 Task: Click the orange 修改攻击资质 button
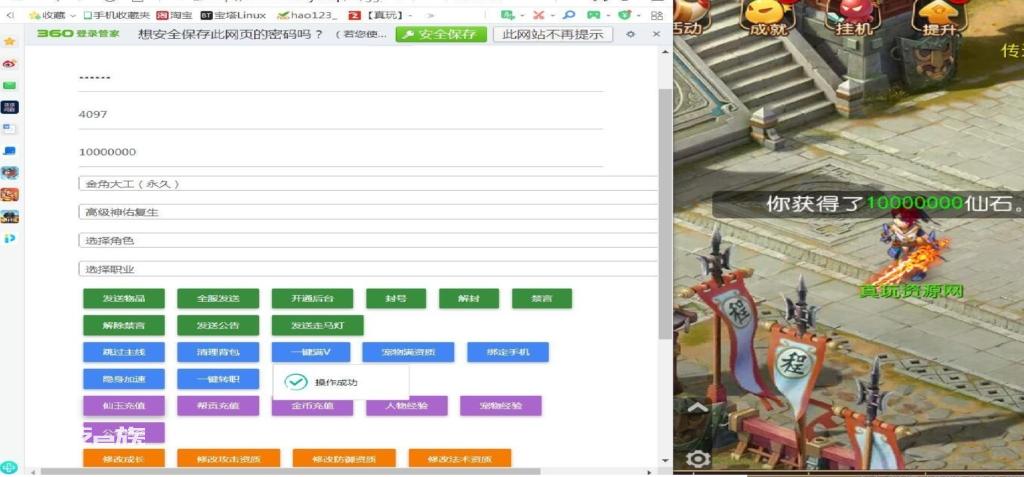click(x=229, y=458)
